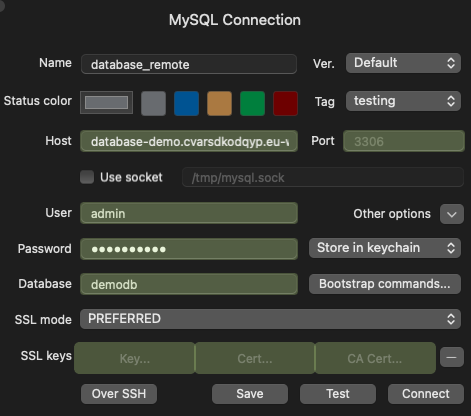The image size is (471, 416).
Task: Open the Tag dropdown set to testing
Action: [403, 101]
